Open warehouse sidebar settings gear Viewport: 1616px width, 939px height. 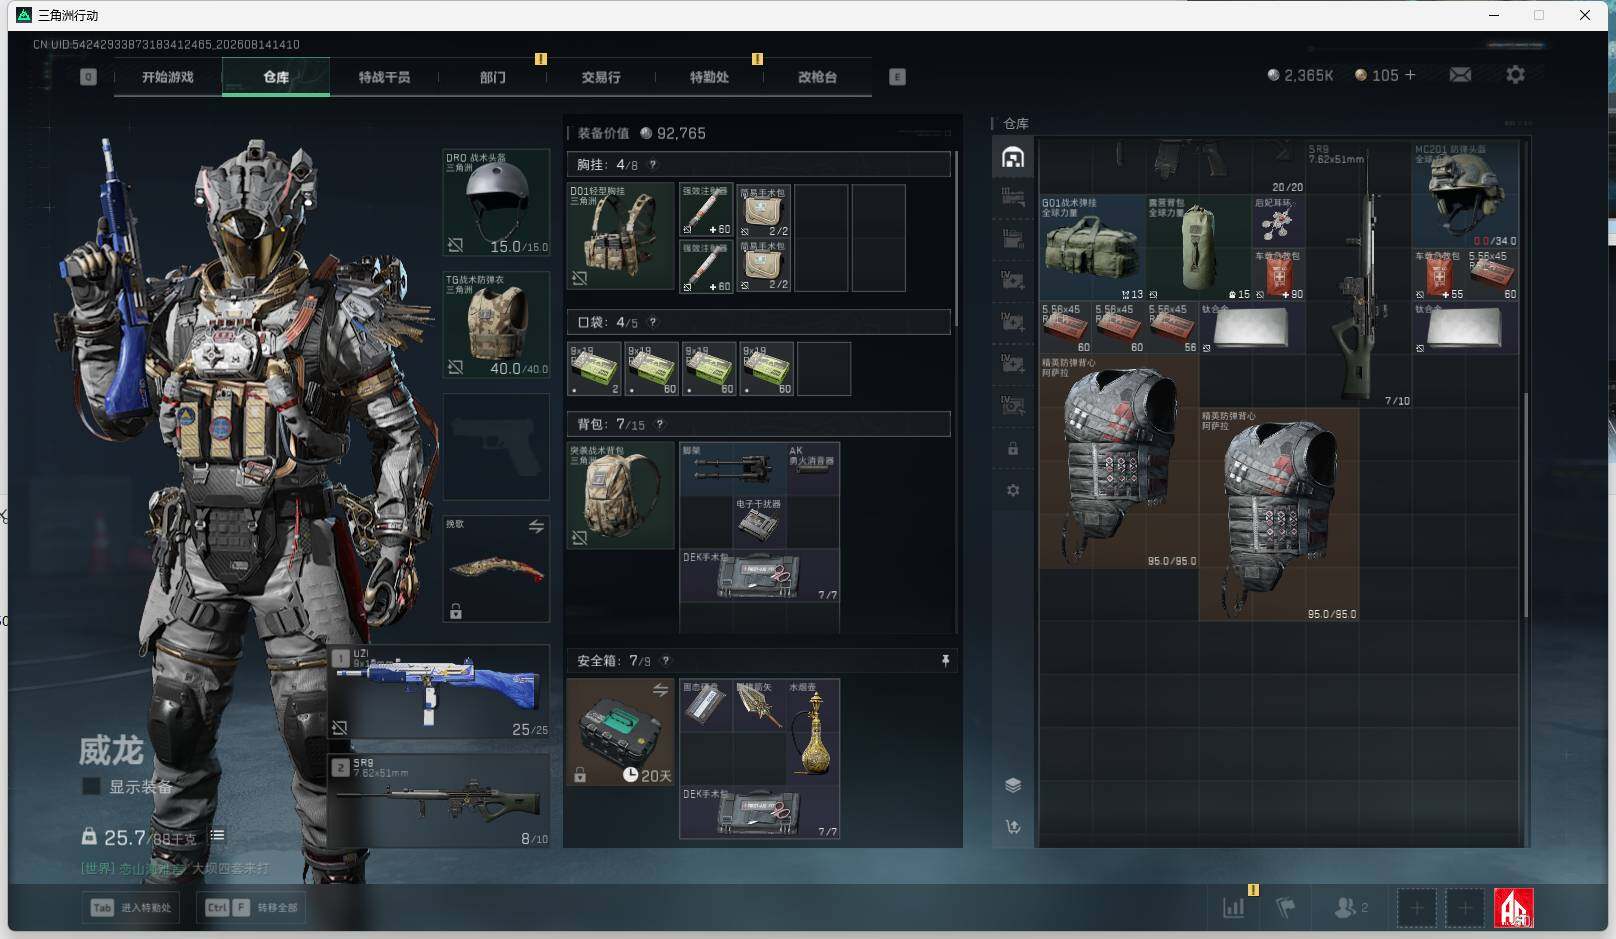tap(1013, 491)
